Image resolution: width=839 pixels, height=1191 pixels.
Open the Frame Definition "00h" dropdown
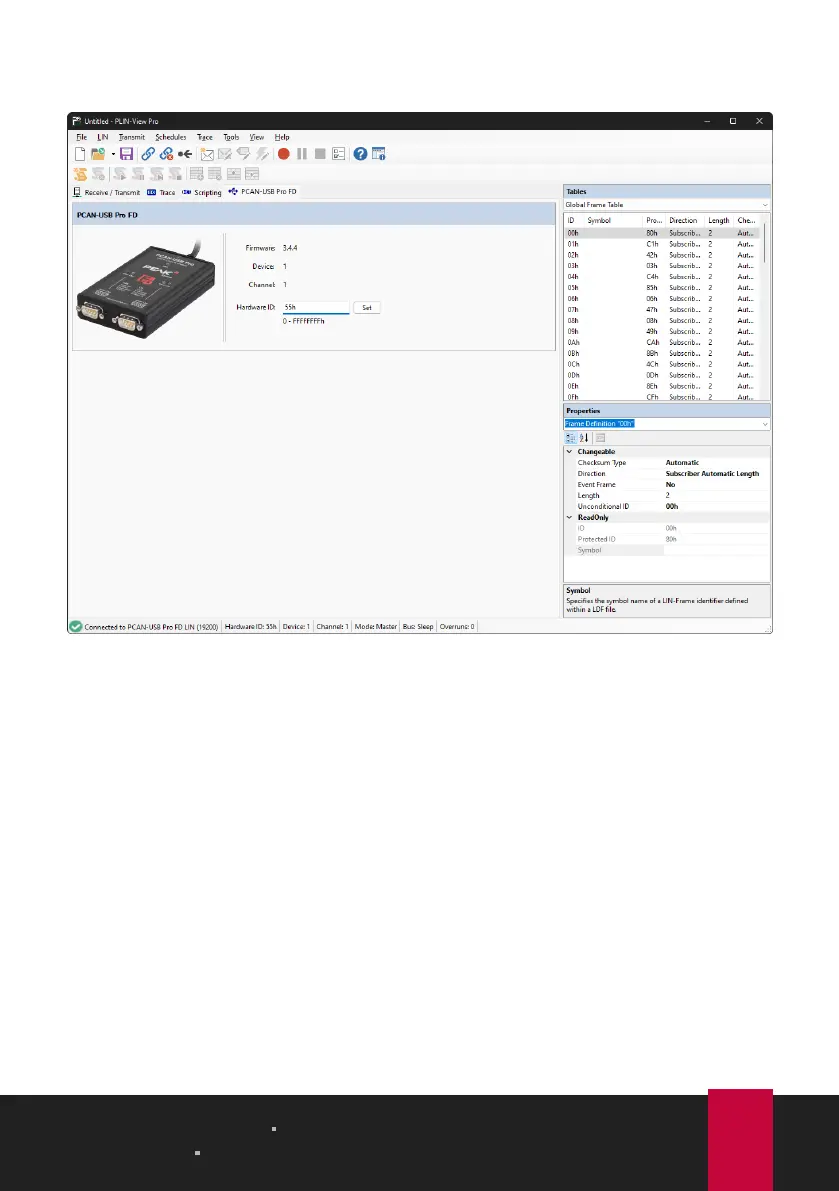[667, 424]
